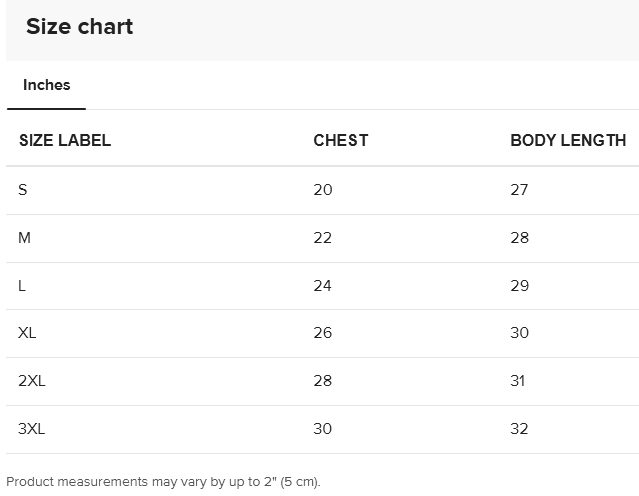Select the 2XL size label
This screenshot has width=639, height=496.
pyautogui.click(x=31, y=381)
